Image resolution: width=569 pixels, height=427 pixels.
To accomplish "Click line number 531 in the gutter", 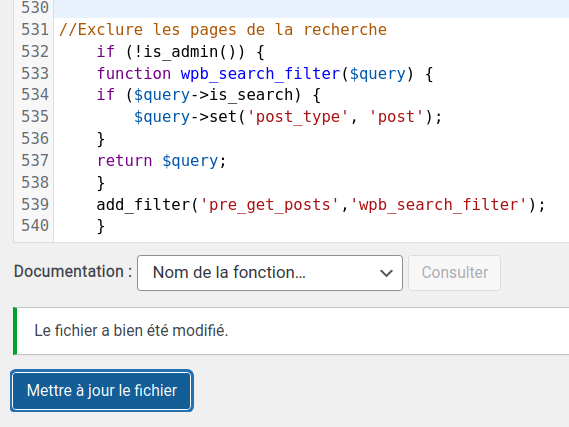I will (35, 30).
